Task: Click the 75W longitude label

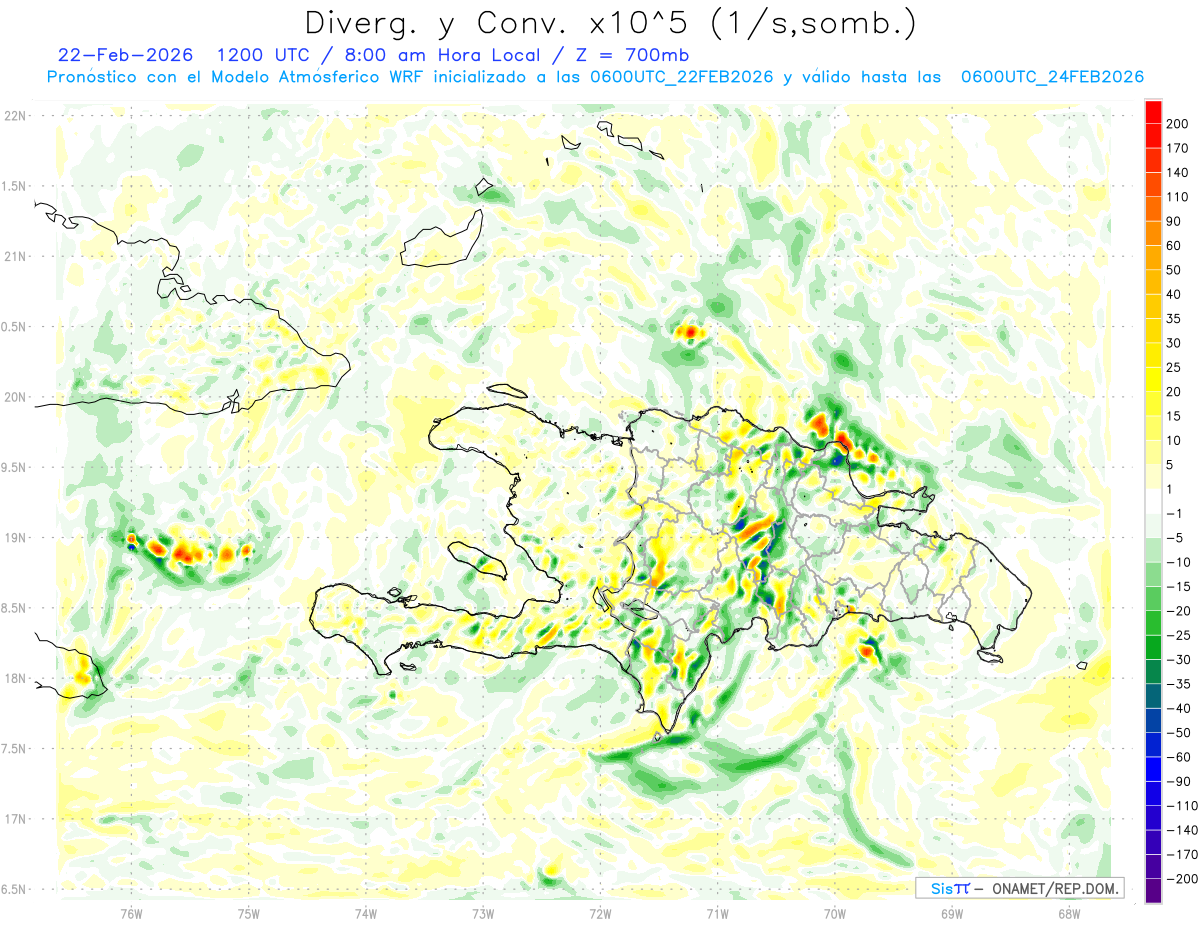Action: [x=248, y=912]
